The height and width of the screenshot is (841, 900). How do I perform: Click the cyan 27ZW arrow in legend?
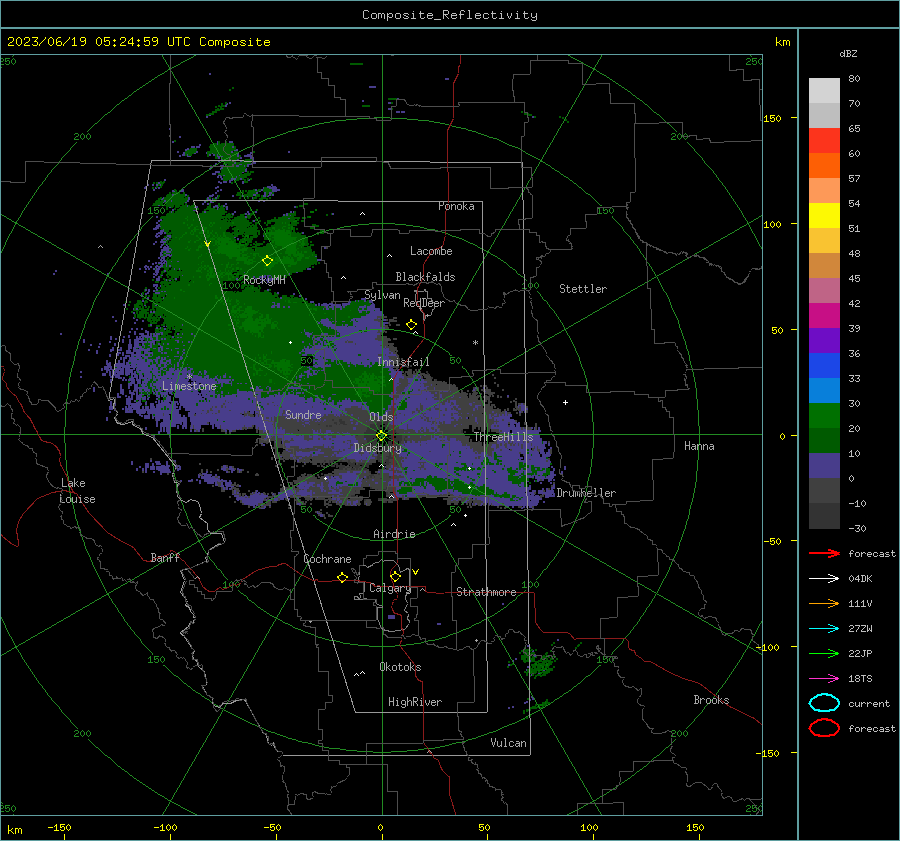[824, 629]
